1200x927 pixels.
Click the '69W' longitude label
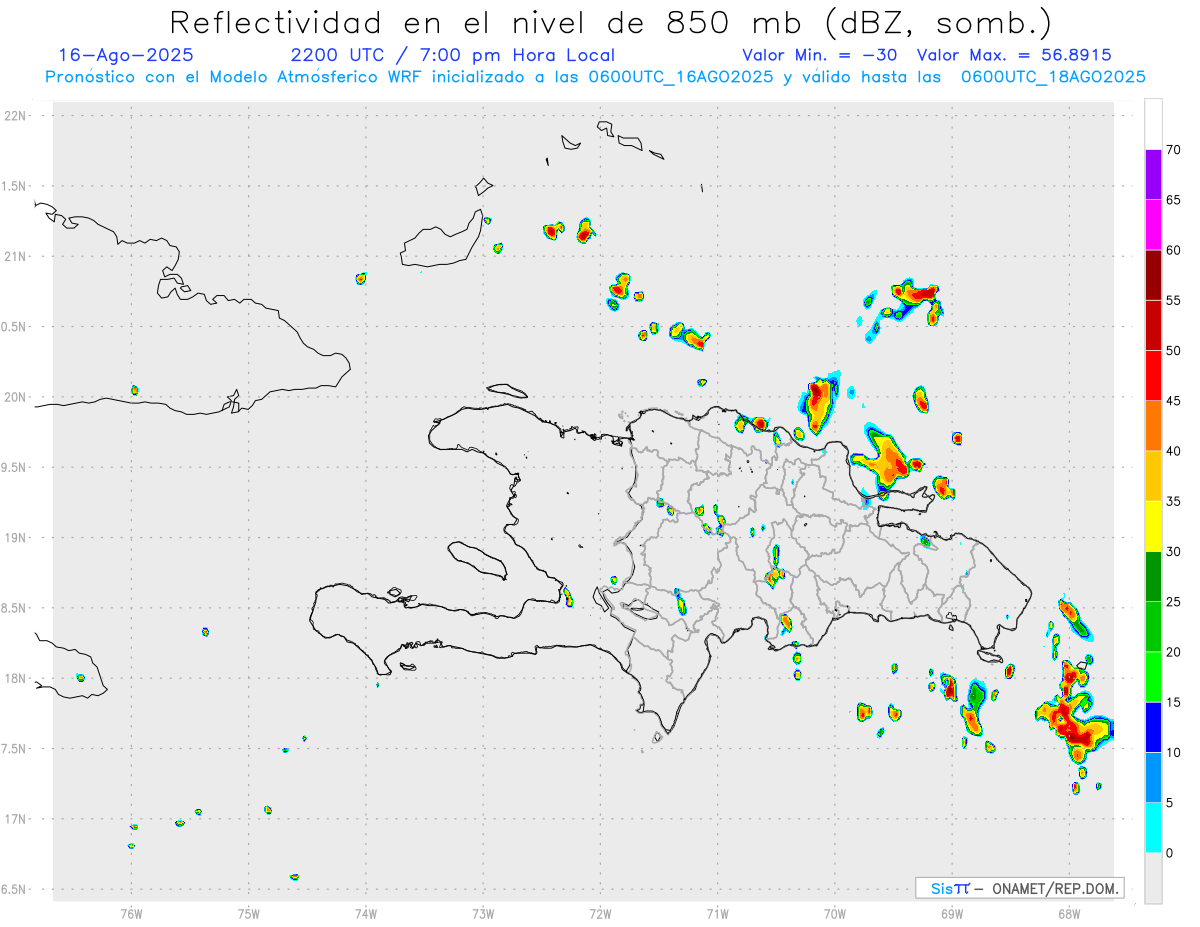952,913
